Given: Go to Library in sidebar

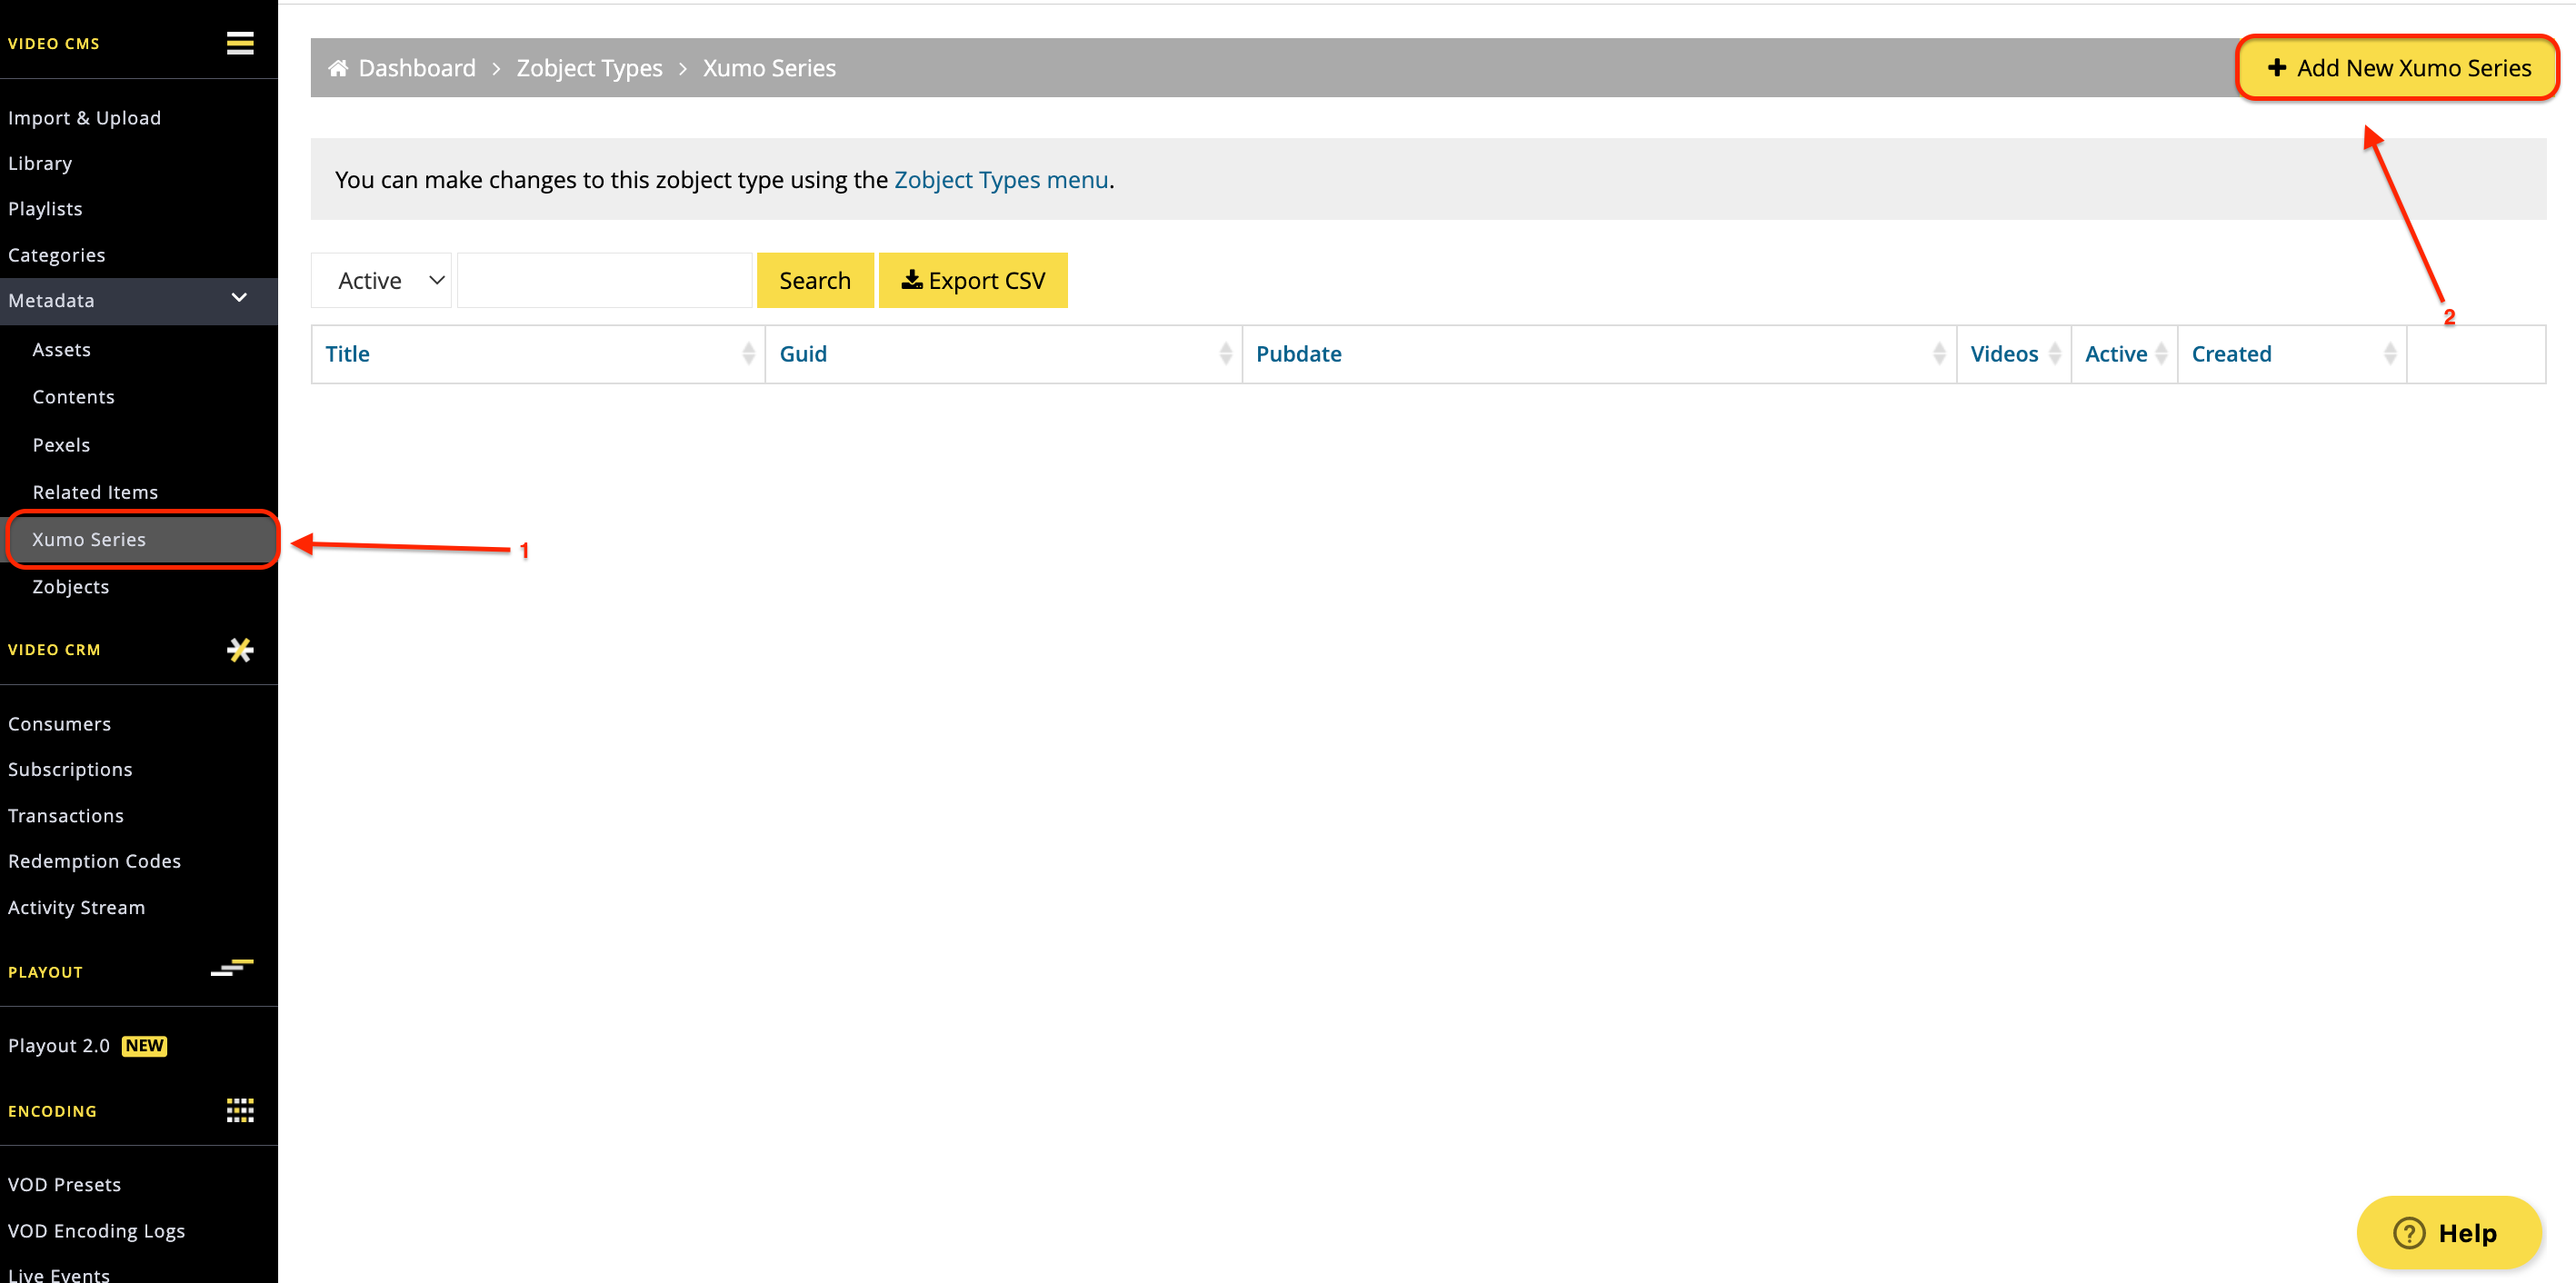Looking at the screenshot, I should pos(40,163).
